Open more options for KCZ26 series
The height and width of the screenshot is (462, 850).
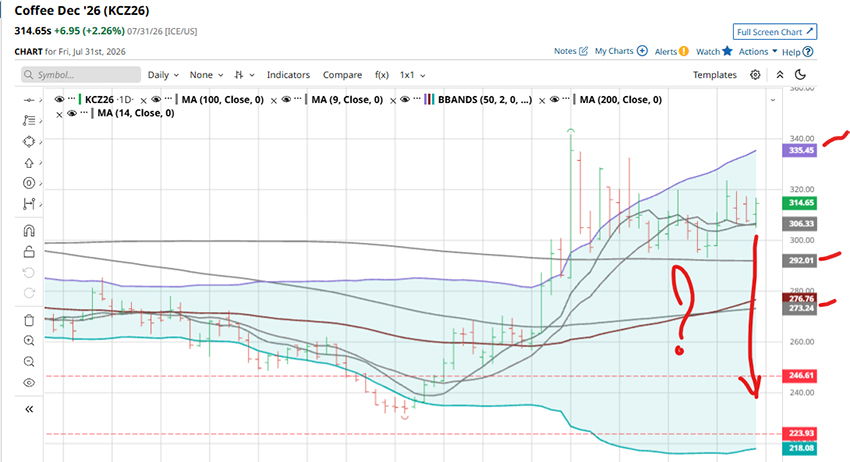(72, 98)
